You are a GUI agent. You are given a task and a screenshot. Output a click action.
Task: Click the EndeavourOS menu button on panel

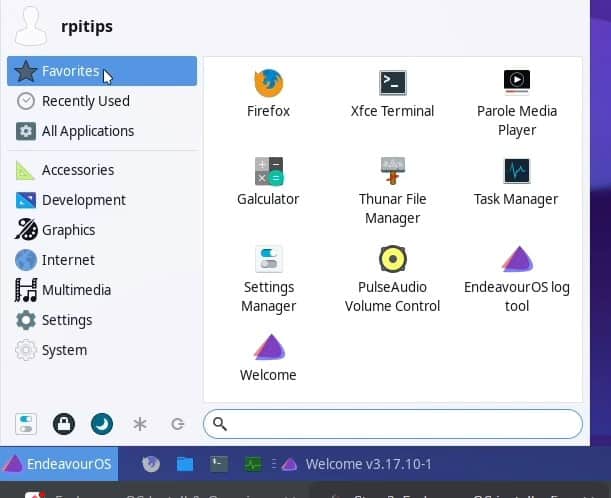(59, 464)
